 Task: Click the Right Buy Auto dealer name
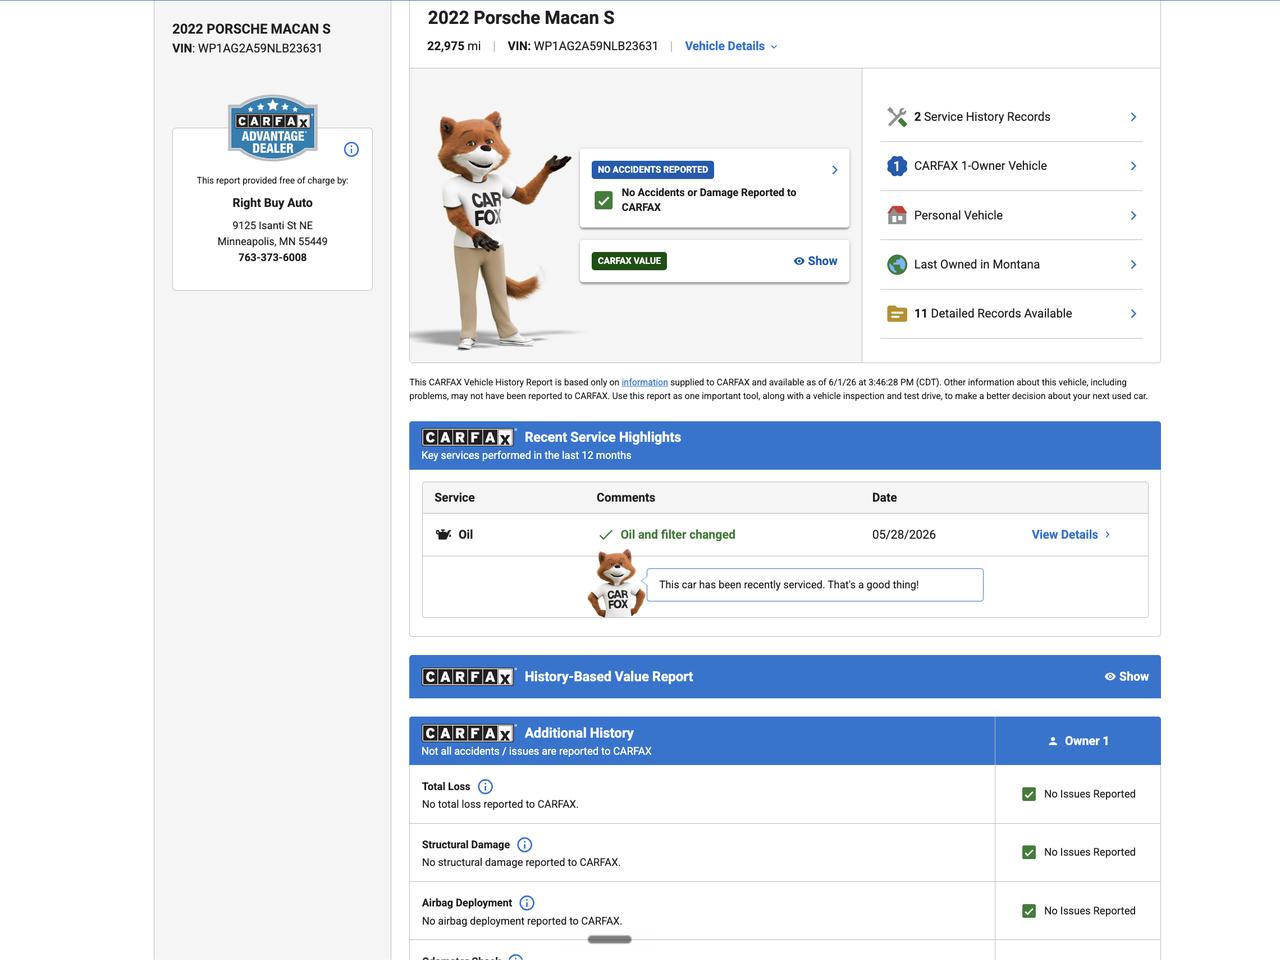coord(272,203)
